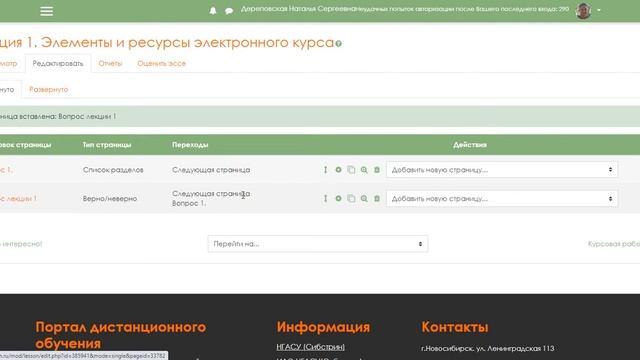The image size is (640, 360).
Task: Open the notifications bell
Action: click(213, 11)
